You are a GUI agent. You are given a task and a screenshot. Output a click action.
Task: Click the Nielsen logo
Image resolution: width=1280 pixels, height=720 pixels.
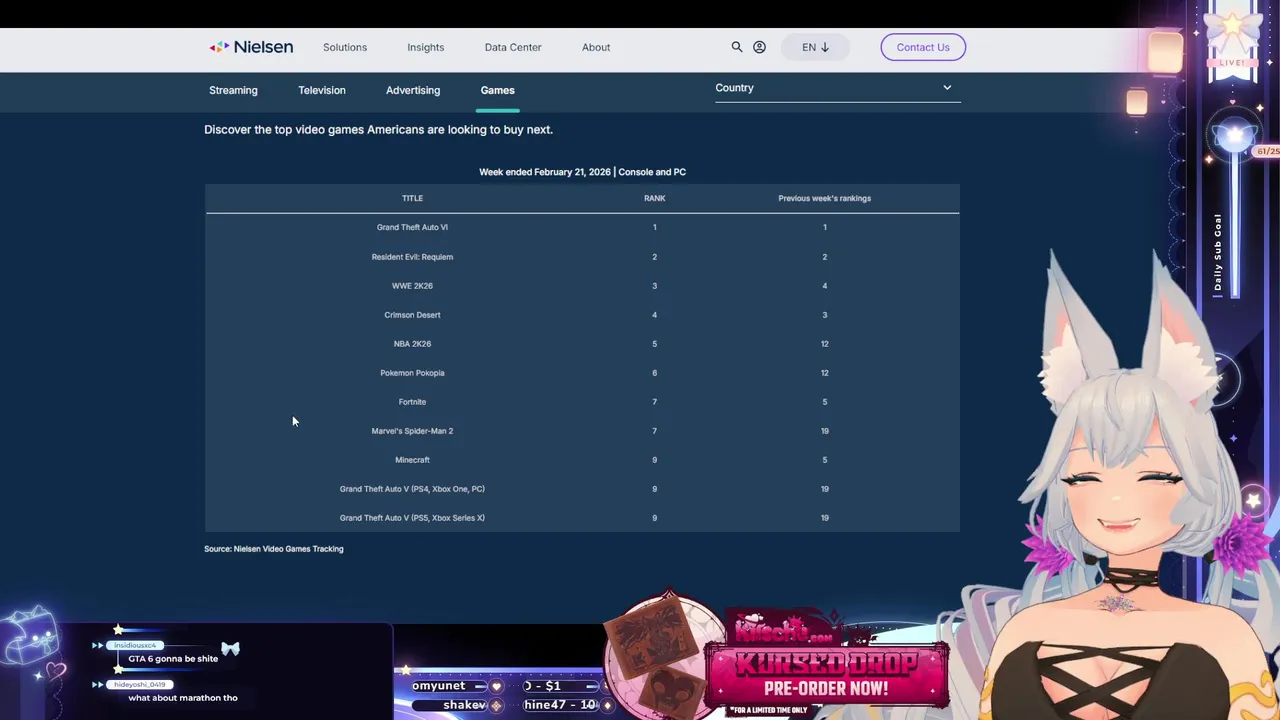click(251, 47)
